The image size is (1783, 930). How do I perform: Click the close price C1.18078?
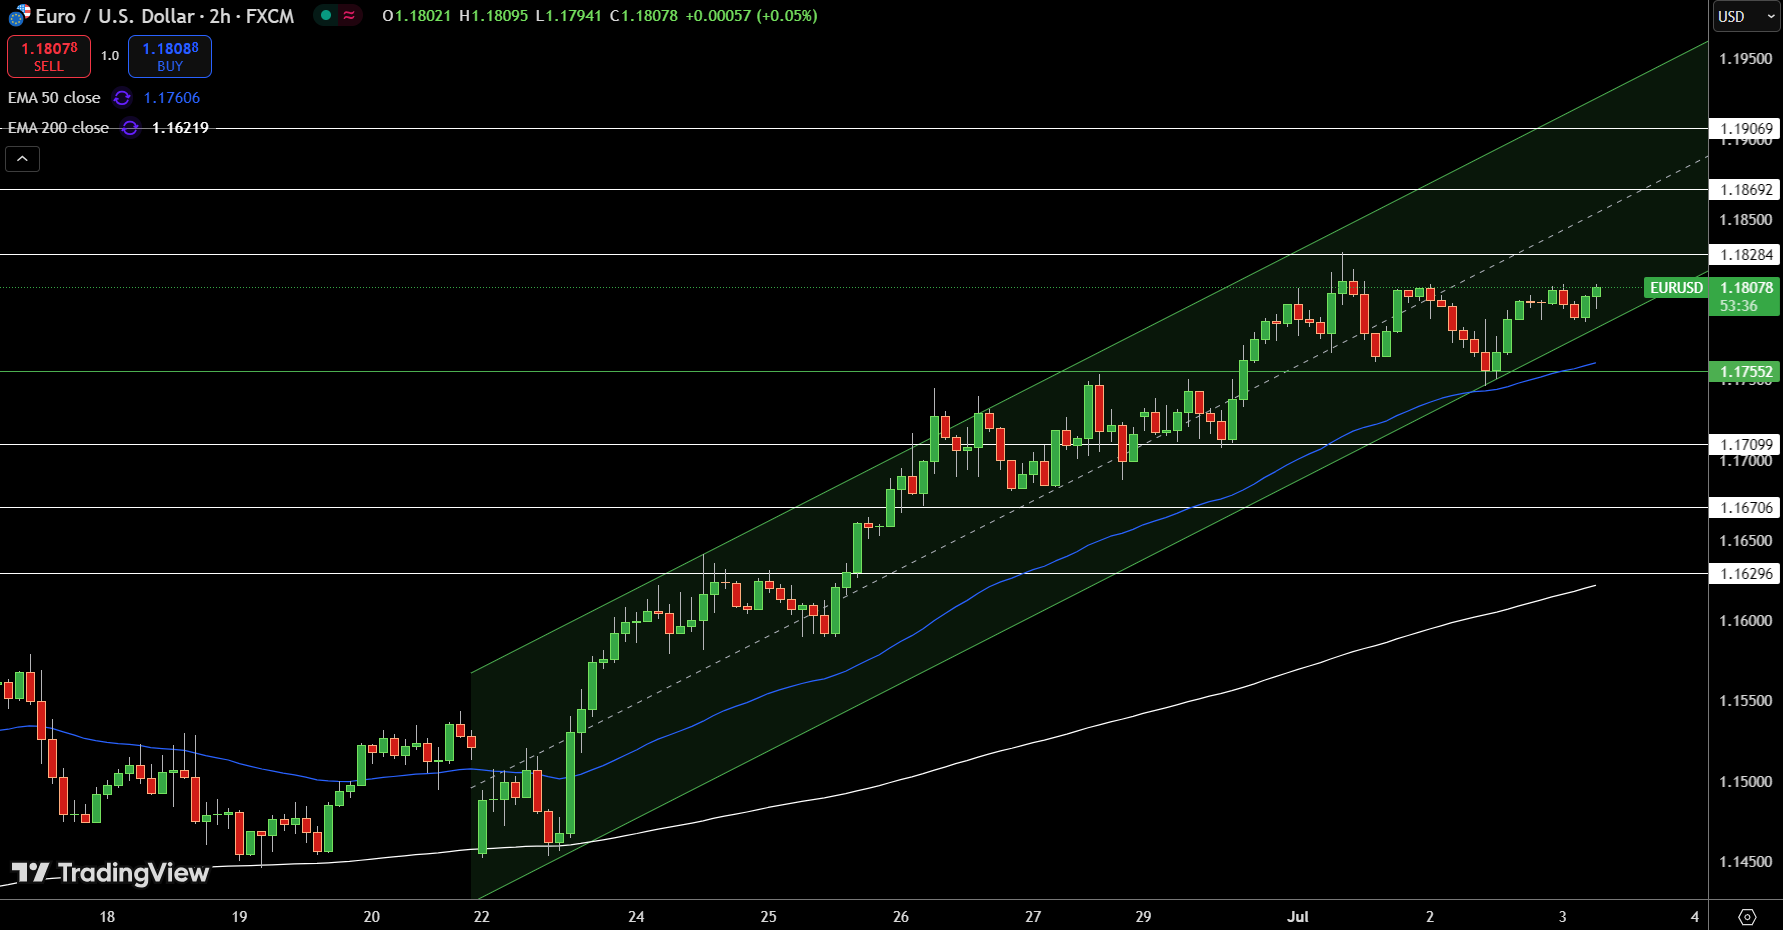[x=643, y=16]
